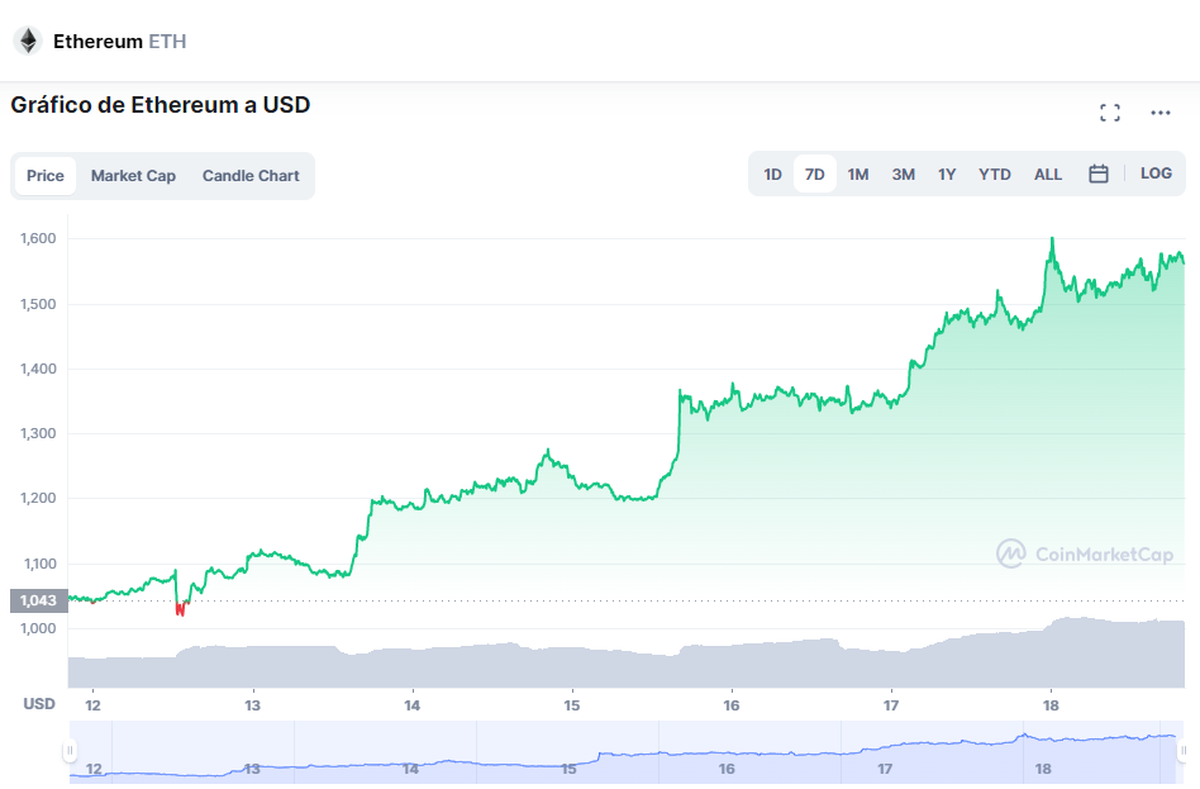
Task: Switch to the Market Cap tab
Action: (133, 175)
